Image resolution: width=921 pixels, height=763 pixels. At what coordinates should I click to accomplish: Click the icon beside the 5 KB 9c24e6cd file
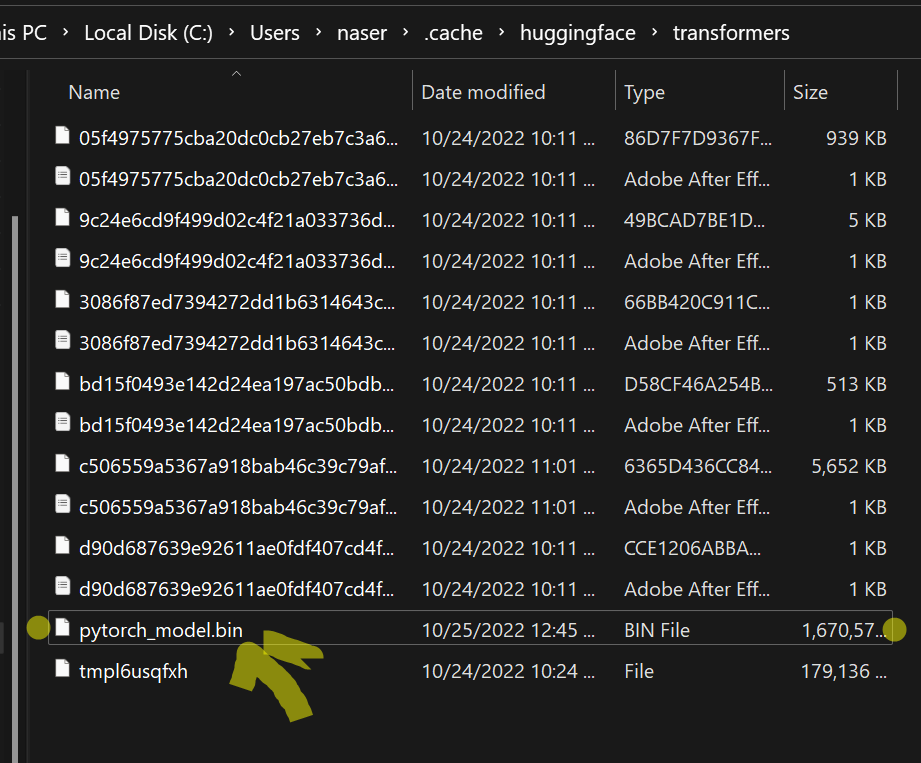point(61,219)
